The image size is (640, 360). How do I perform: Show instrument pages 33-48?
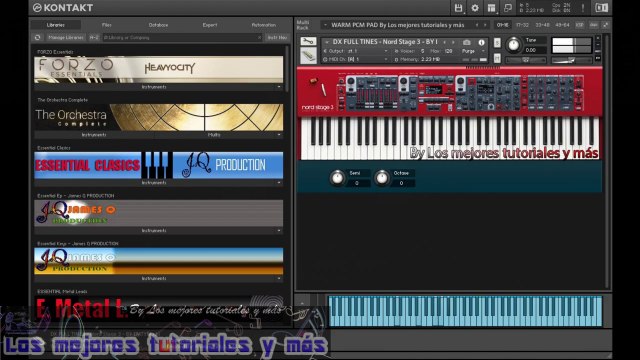pos(542,25)
